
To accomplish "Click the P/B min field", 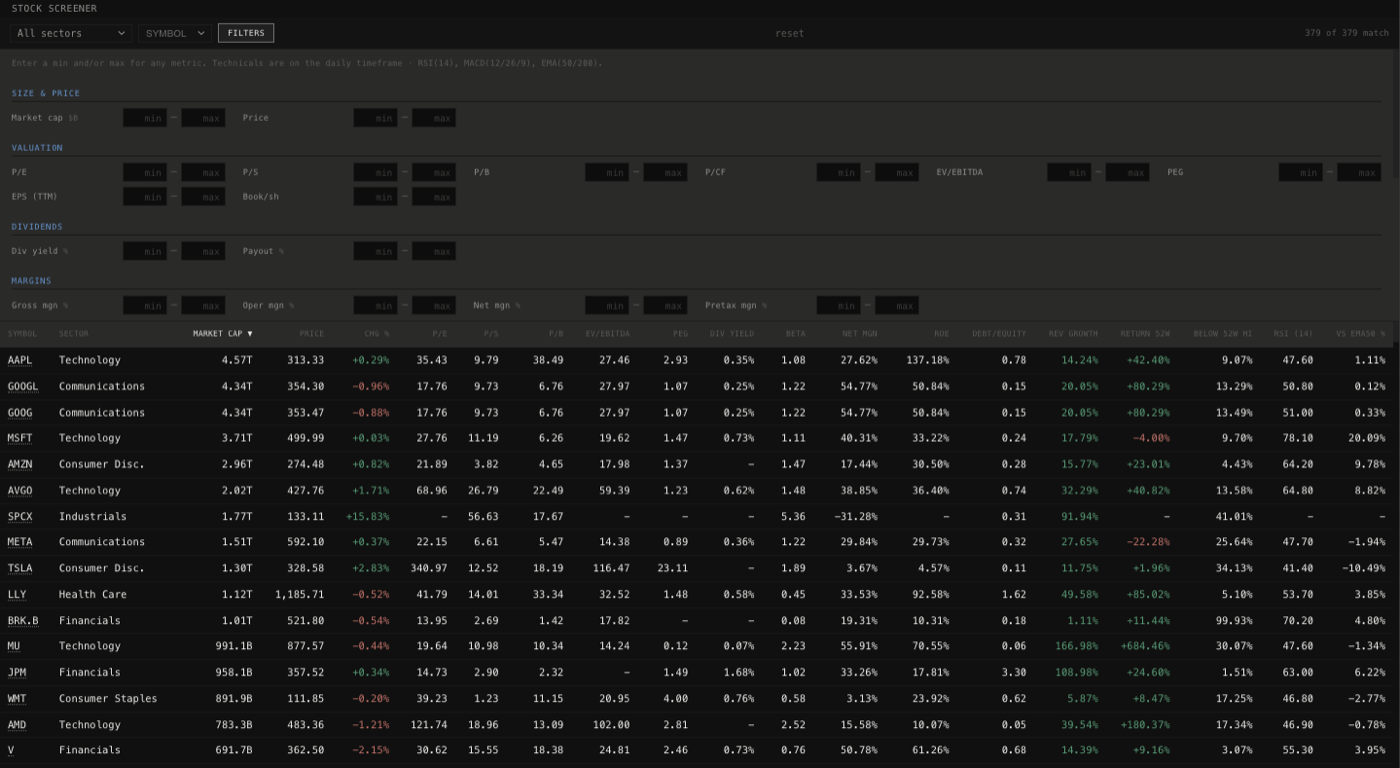I will pos(607,172).
